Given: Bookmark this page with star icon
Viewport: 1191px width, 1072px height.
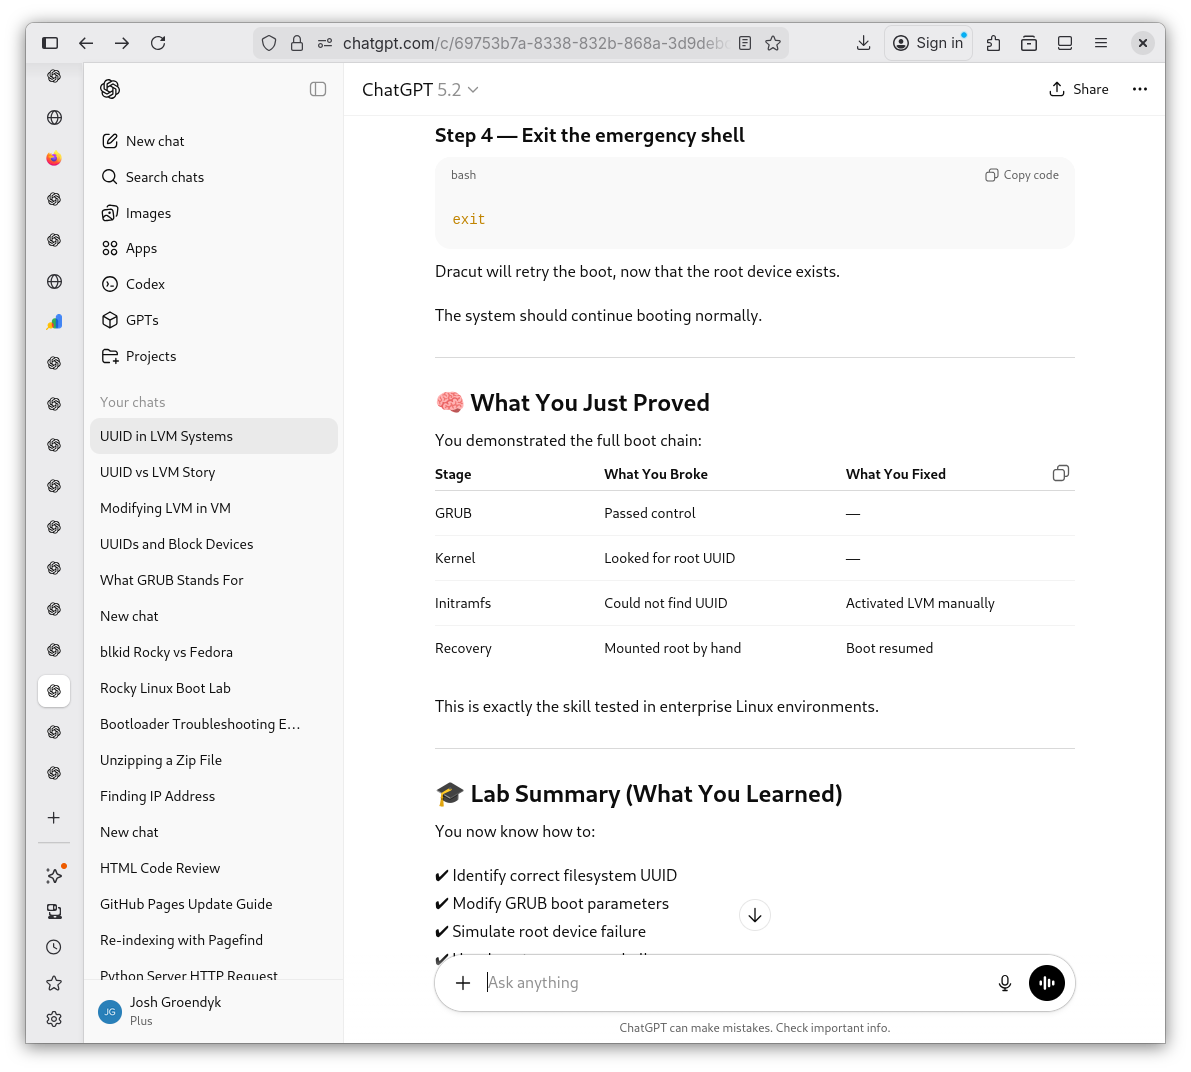Looking at the screenshot, I should 773,43.
